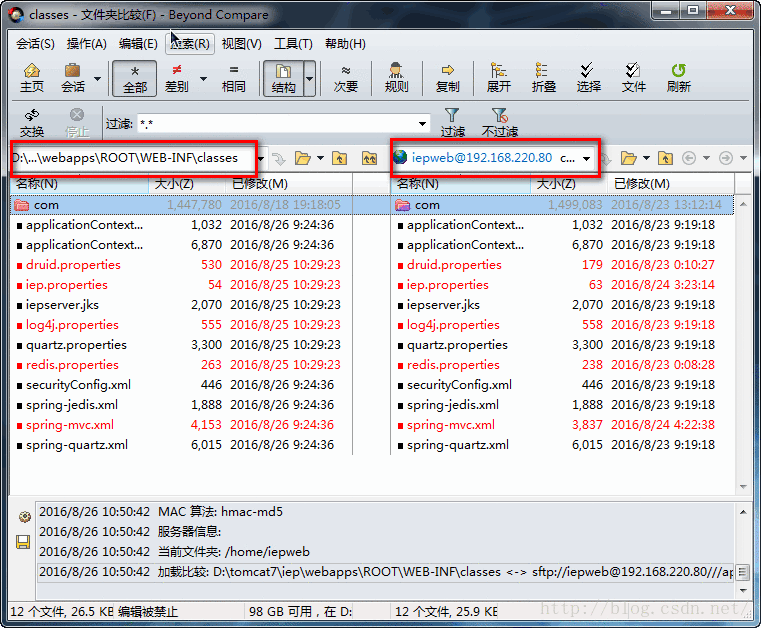The width and height of the screenshot is (761, 628).
Task: Click right pane browse folder icon
Action: 629,158
